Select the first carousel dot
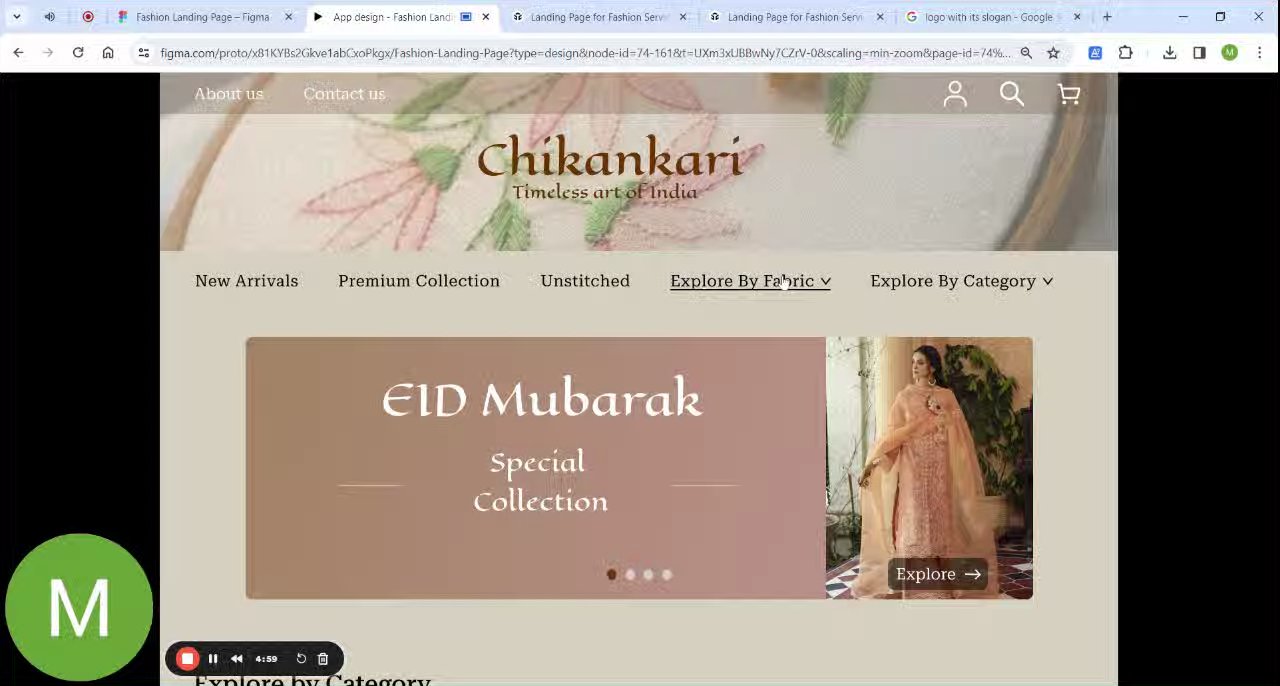This screenshot has width=1280, height=686. tap(612, 574)
